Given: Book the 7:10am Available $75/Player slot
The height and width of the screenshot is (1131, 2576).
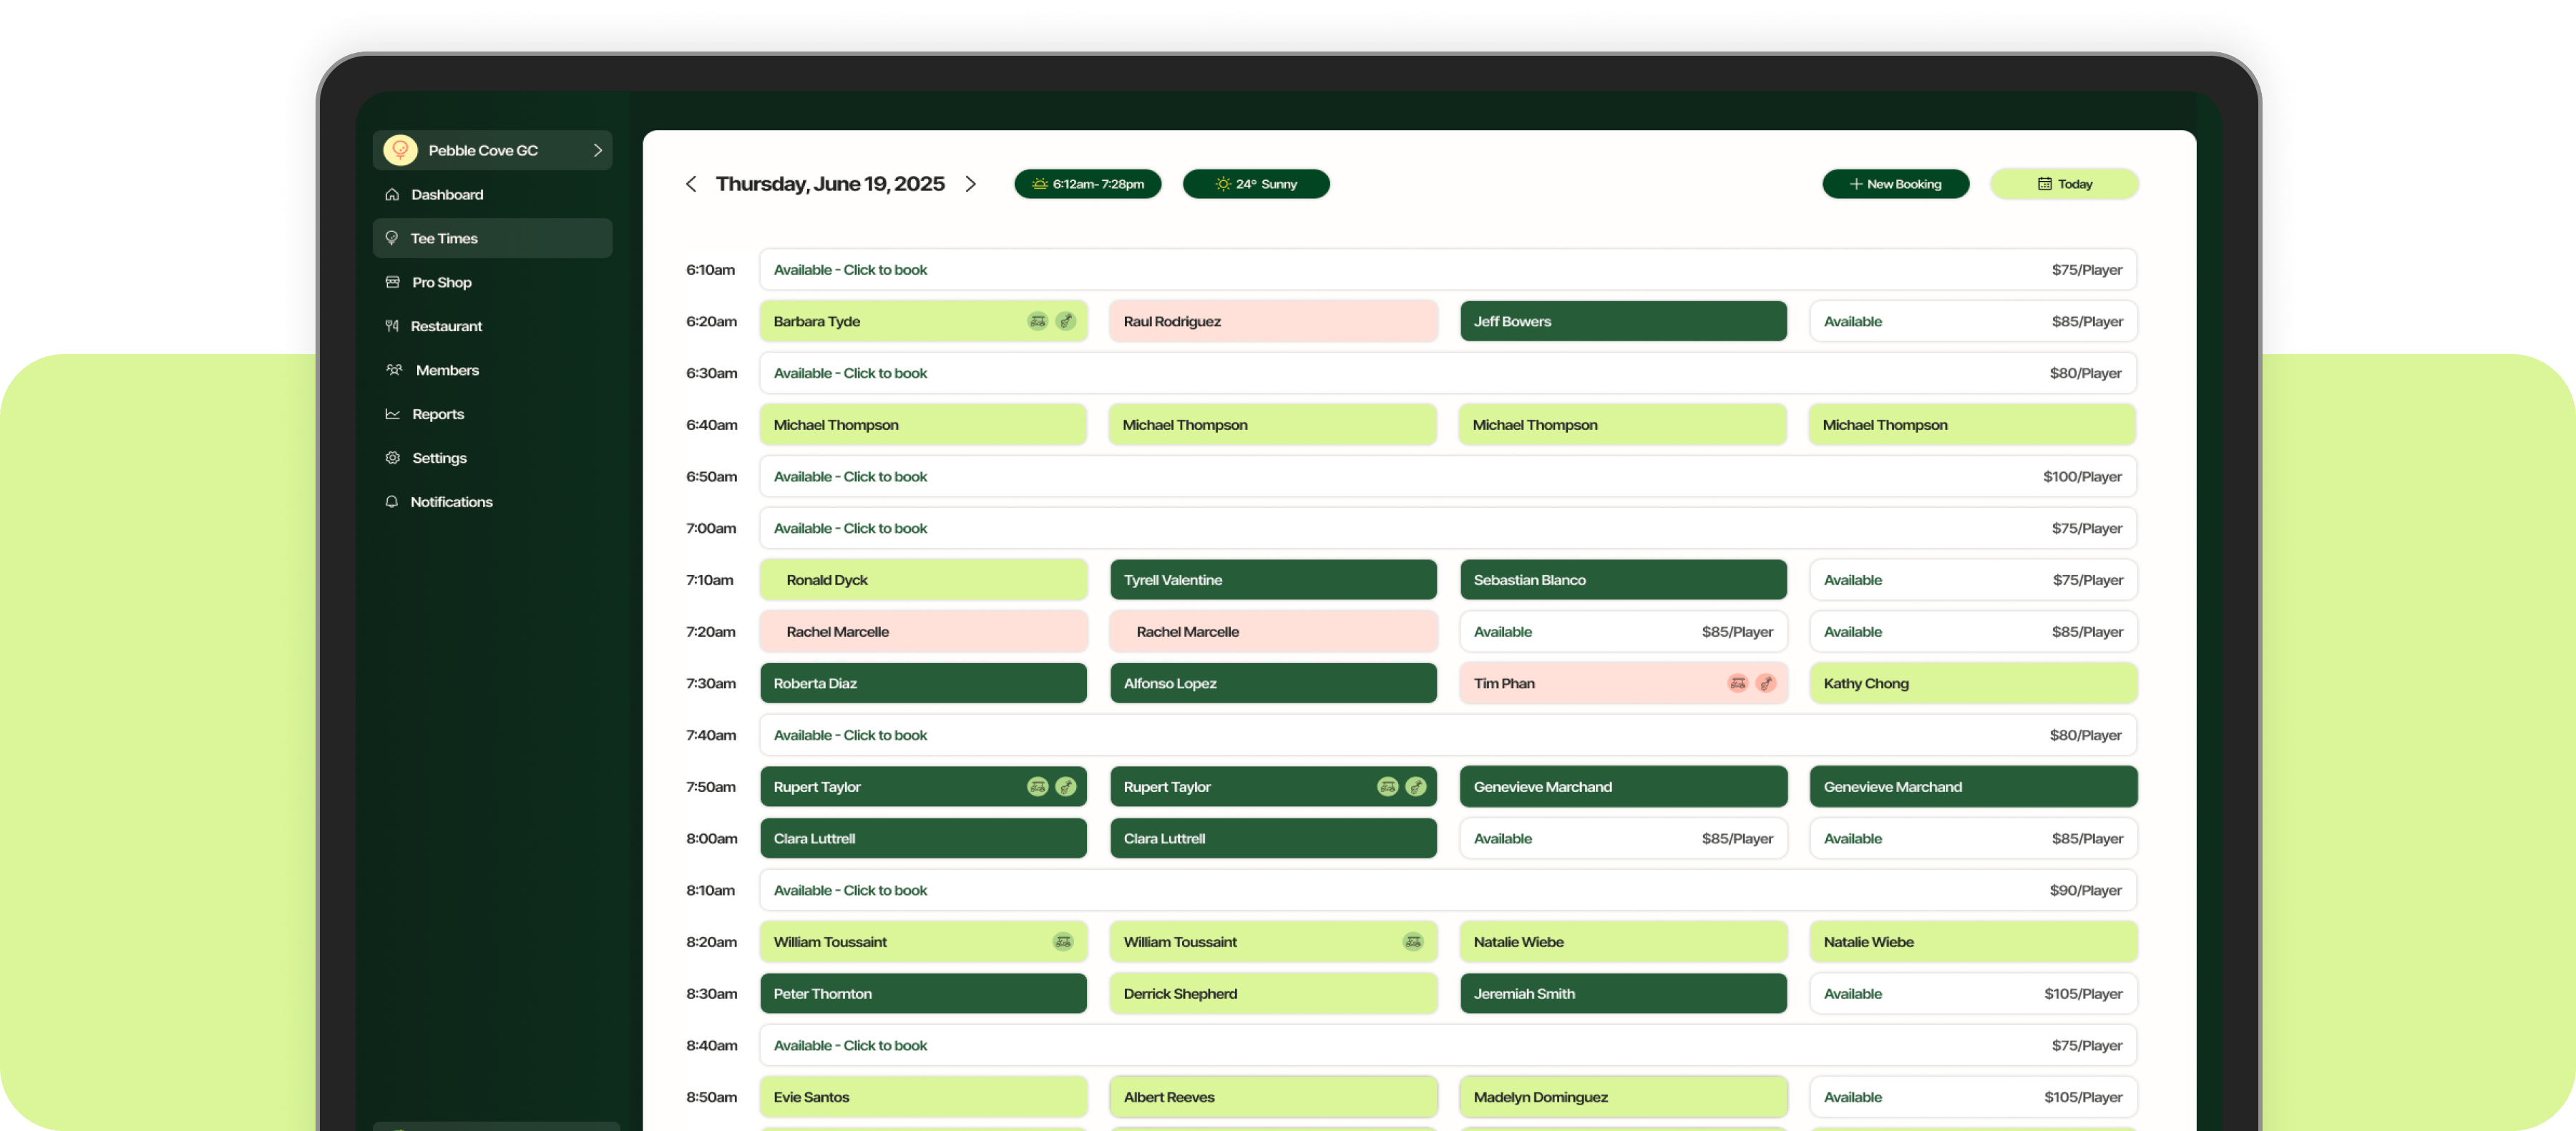Looking at the screenshot, I should point(1973,580).
